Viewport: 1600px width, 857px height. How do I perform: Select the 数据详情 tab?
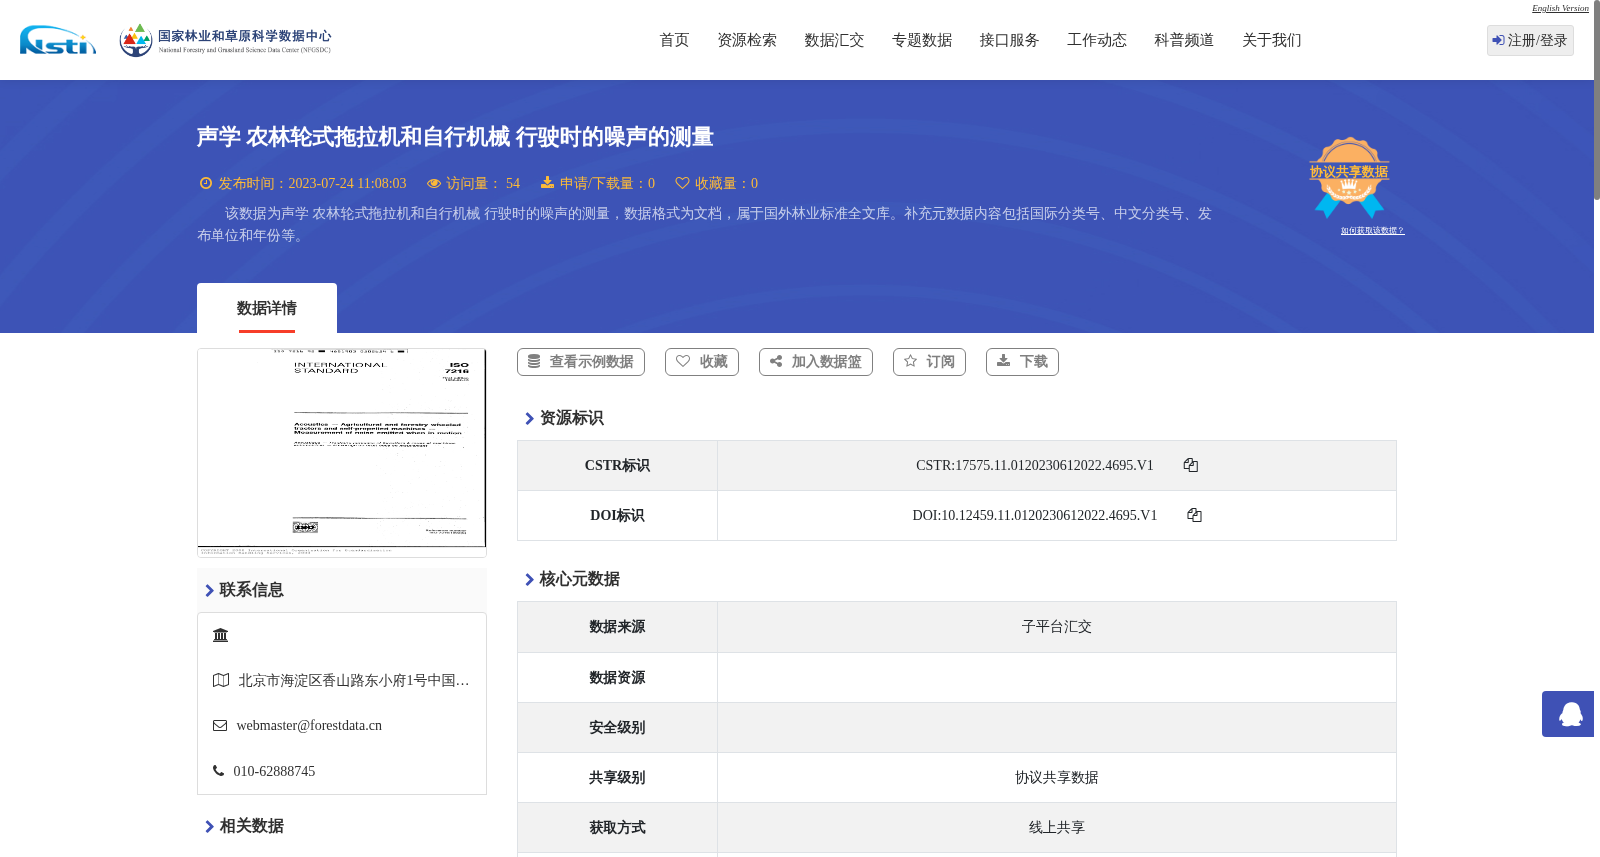[267, 308]
